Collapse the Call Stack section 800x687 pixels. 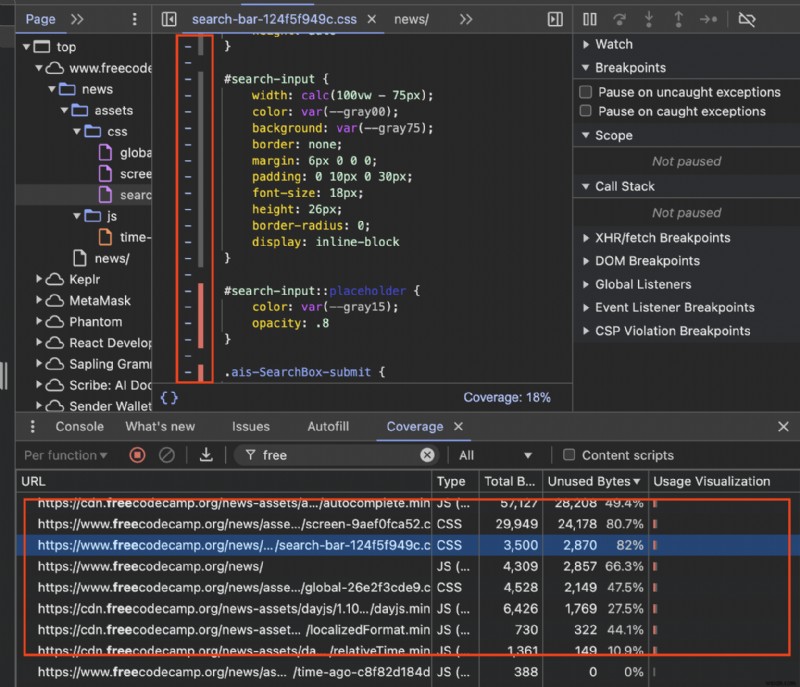pyautogui.click(x=586, y=187)
